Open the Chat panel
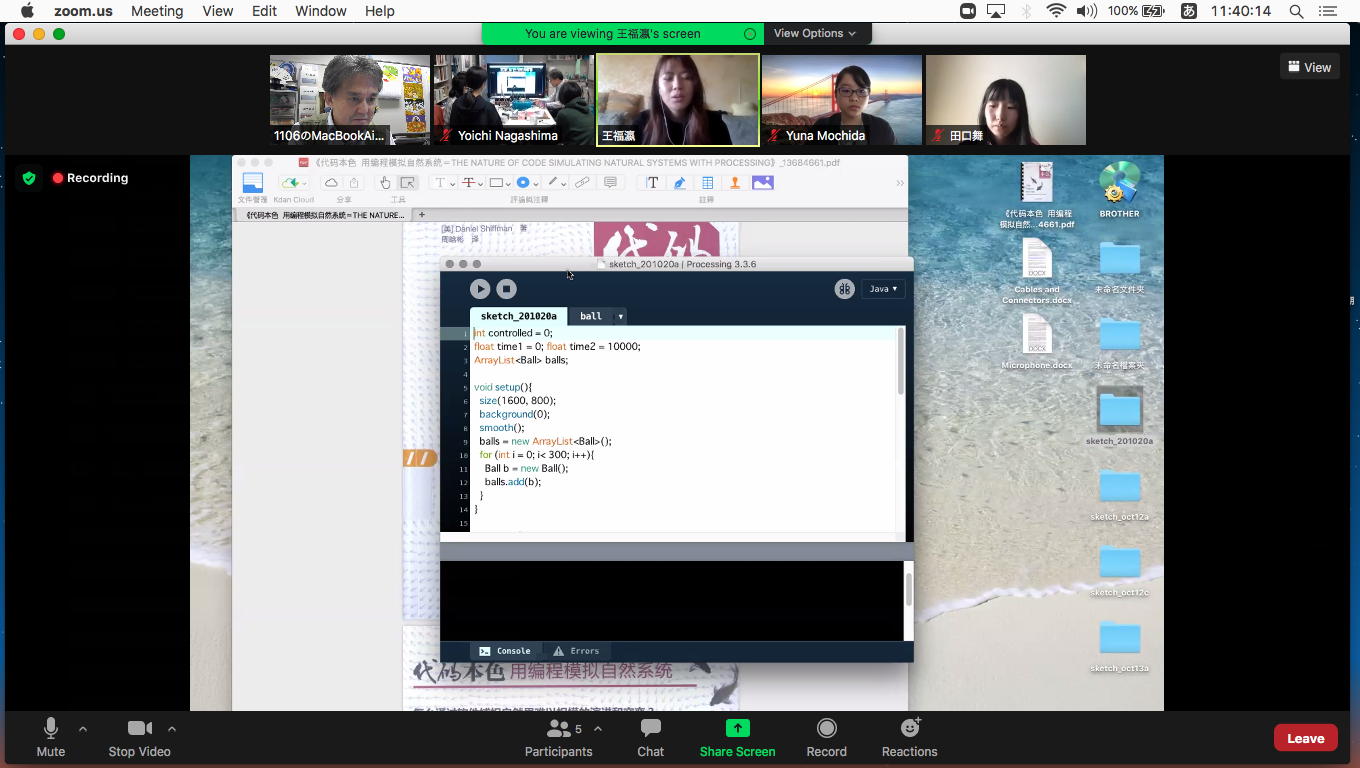Screen dimensions: 1360x768 point(651,738)
